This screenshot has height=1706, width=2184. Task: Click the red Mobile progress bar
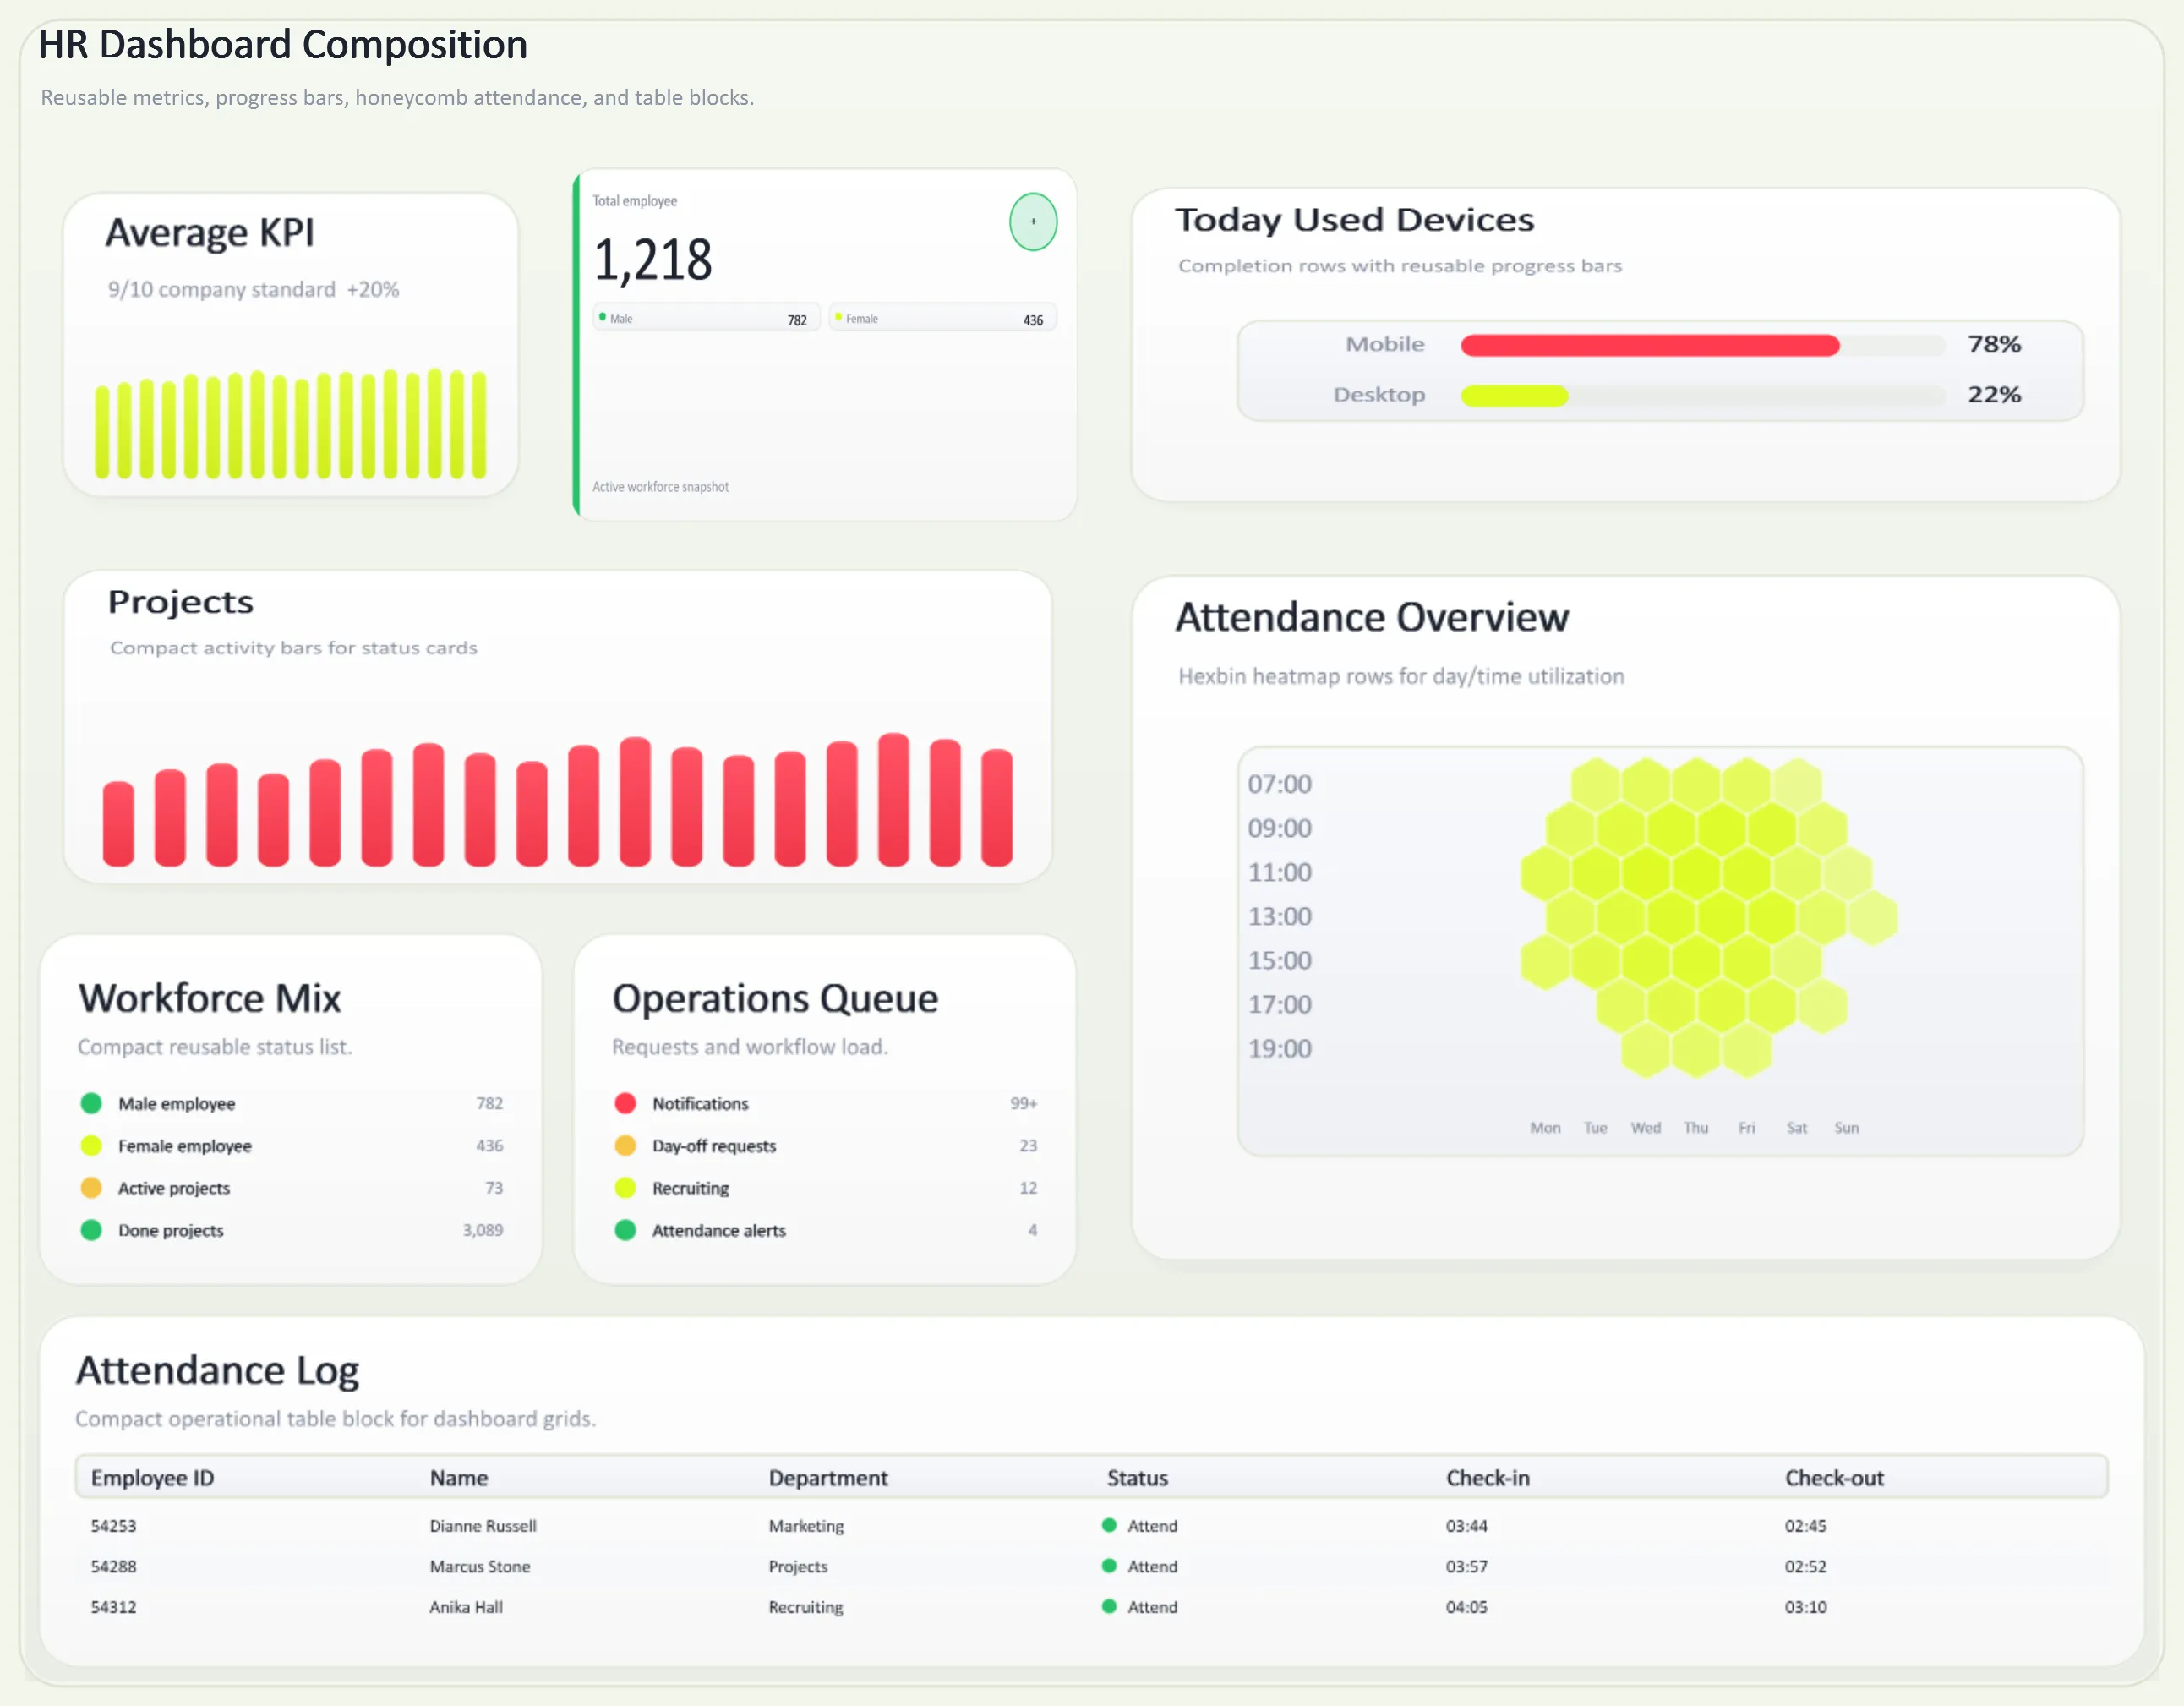click(x=1650, y=345)
